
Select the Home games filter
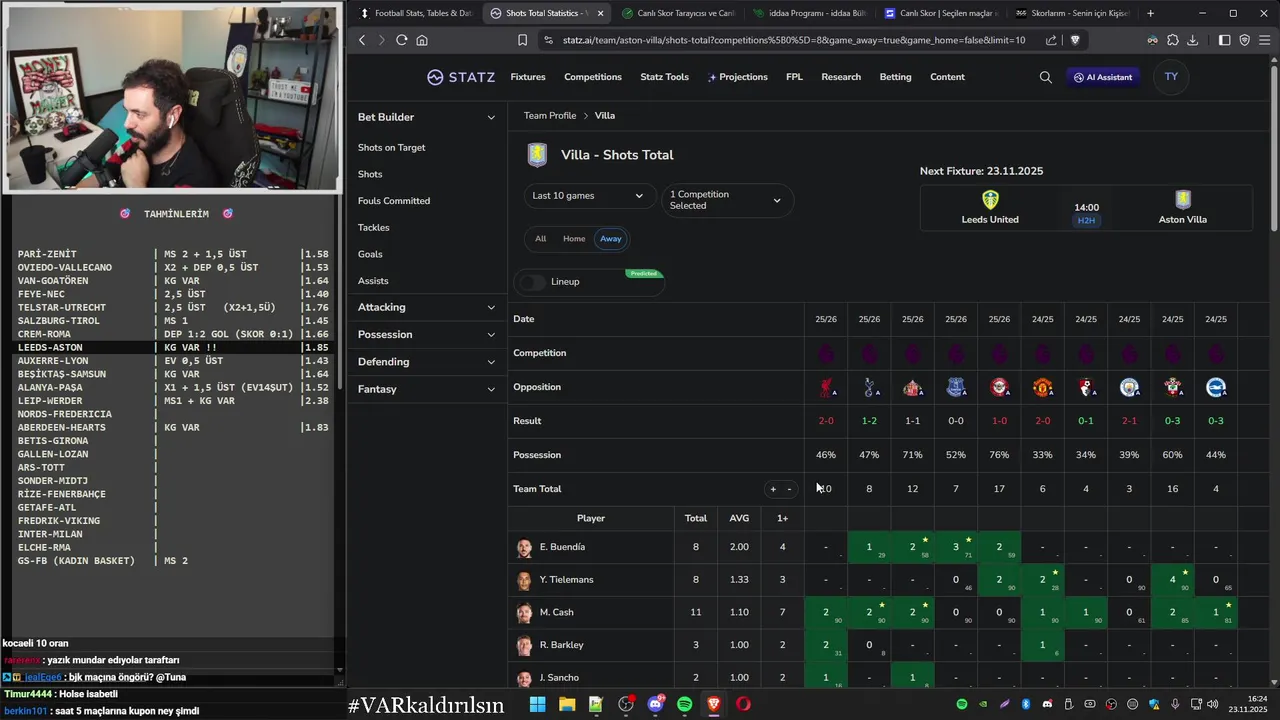tap(574, 238)
